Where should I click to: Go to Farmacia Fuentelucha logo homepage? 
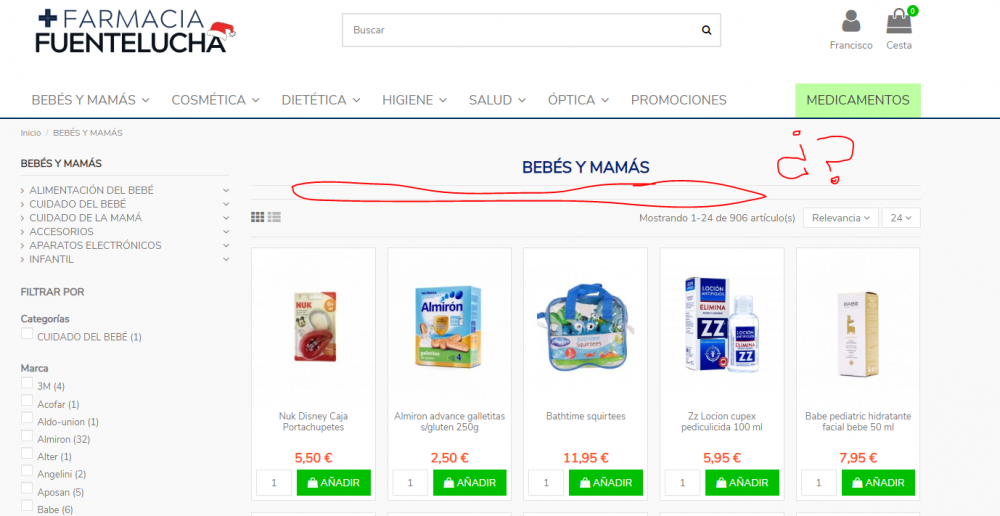pyautogui.click(x=135, y=31)
